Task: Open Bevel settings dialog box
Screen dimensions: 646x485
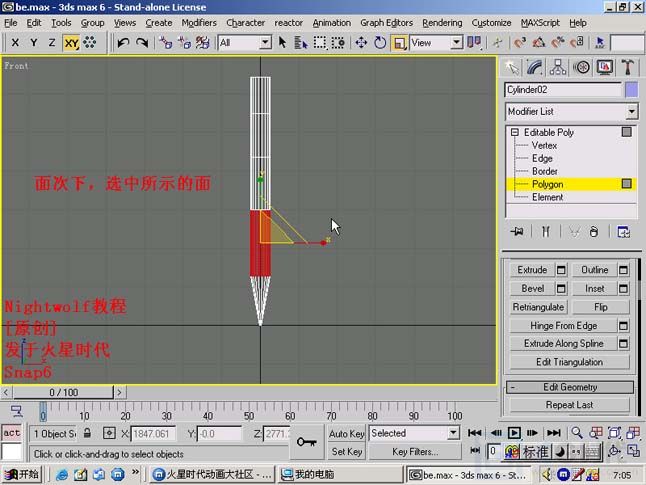Action: pos(561,288)
